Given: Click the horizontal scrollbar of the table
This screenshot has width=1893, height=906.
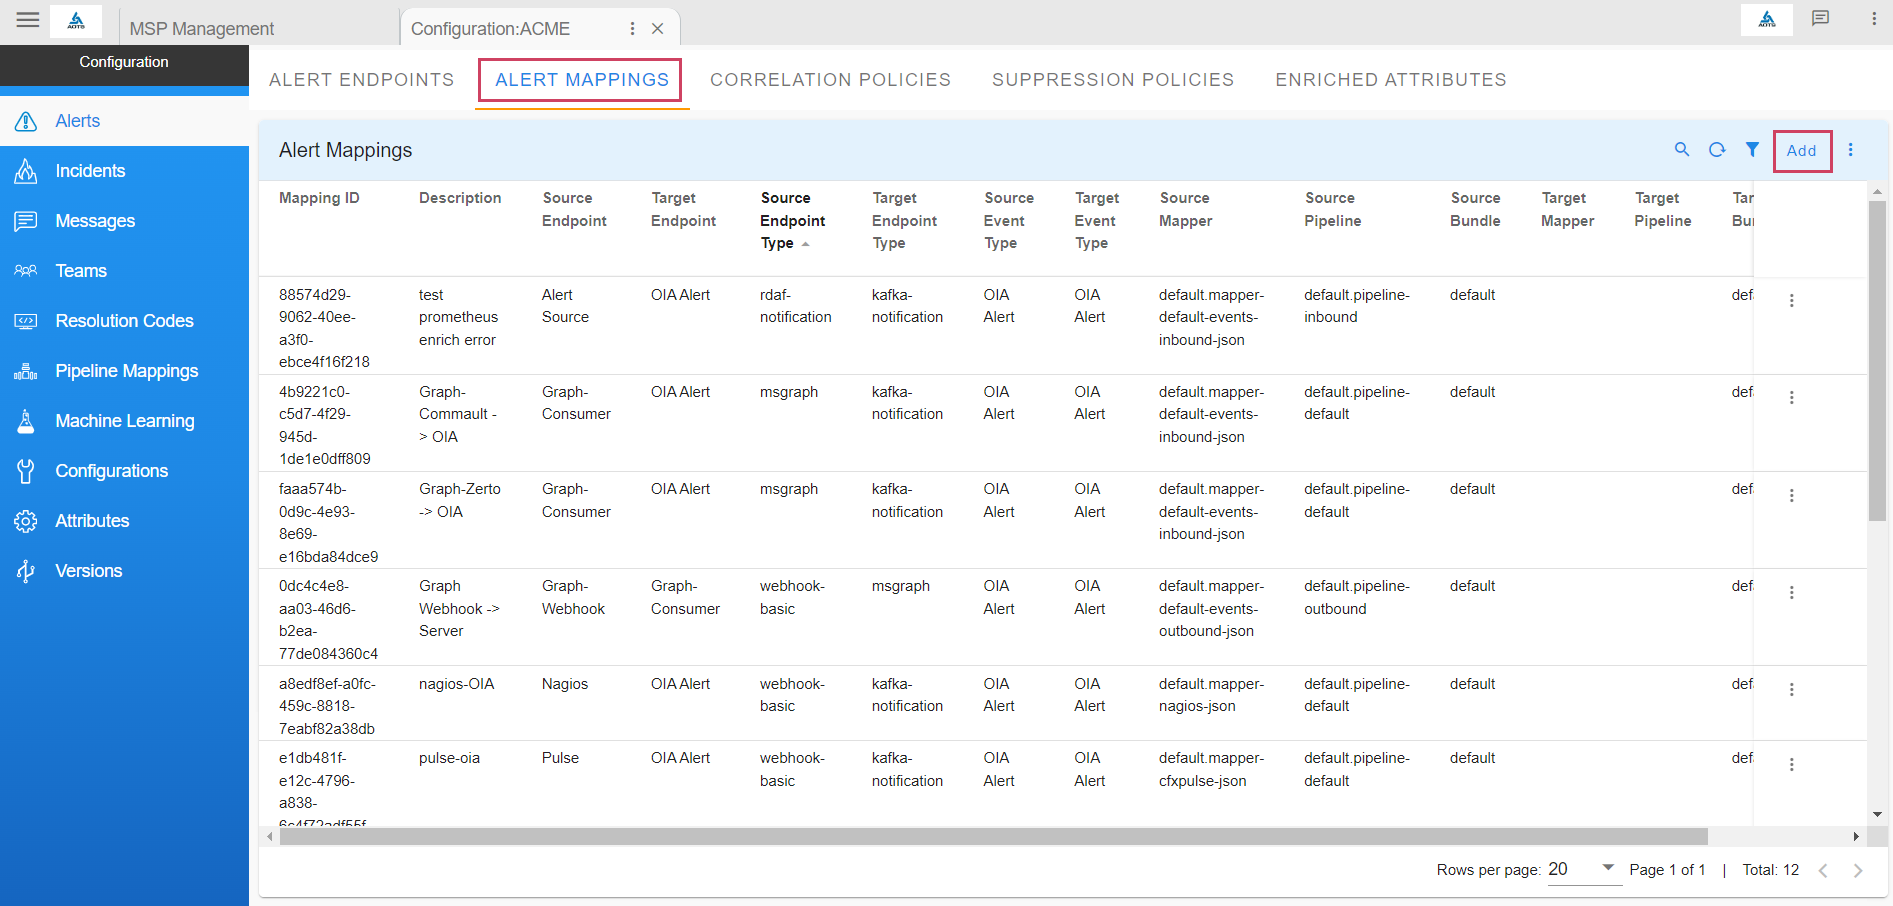Looking at the screenshot, I should click(x=992, y=837).
